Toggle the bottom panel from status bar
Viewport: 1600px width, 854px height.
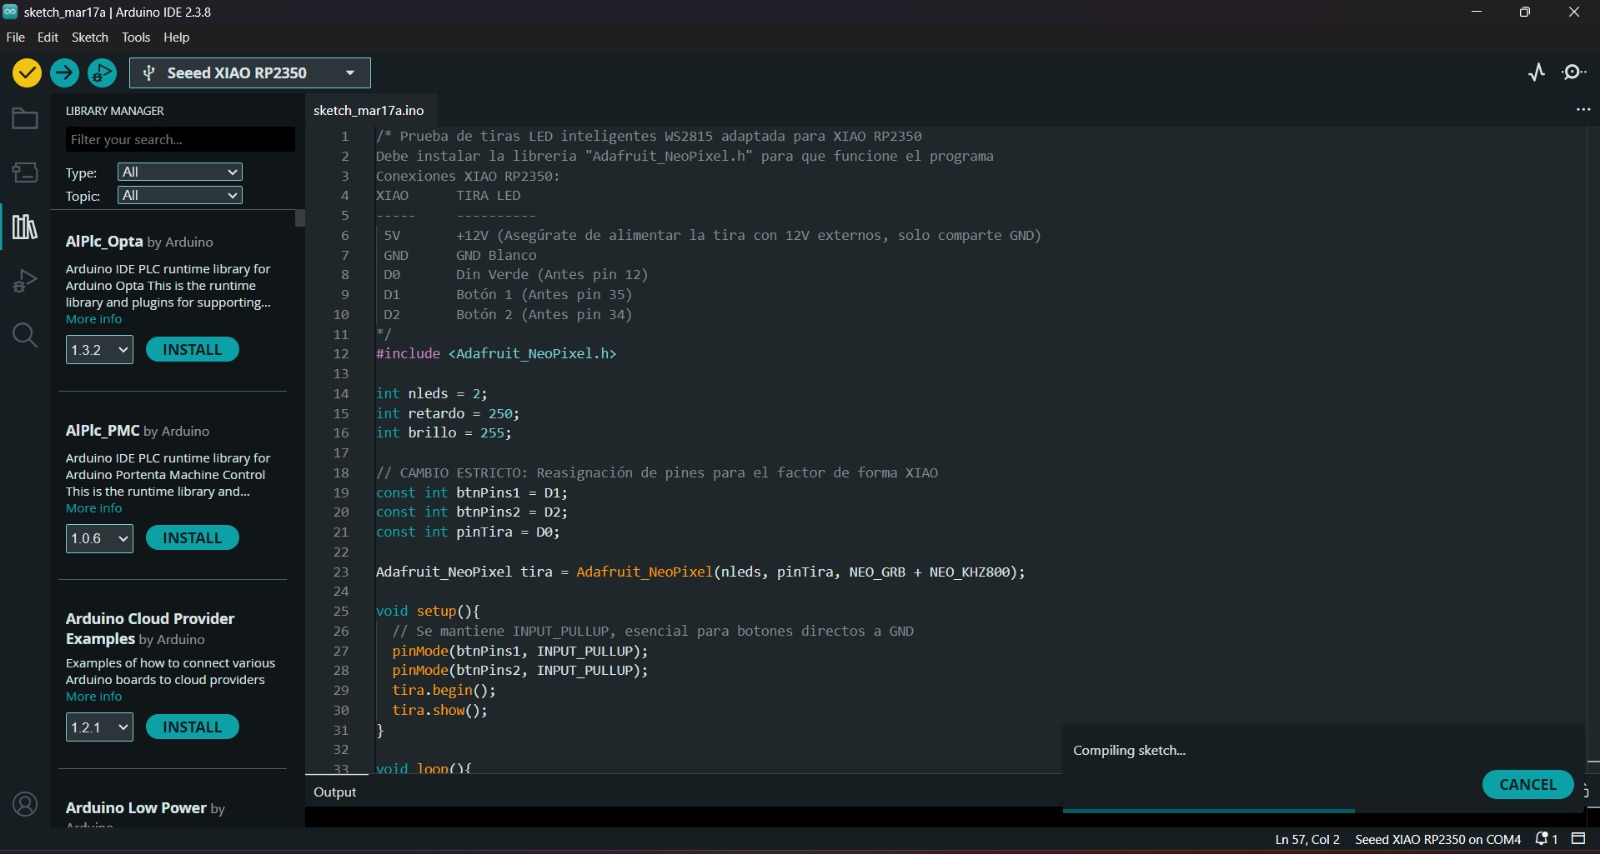coord(1579,839)
